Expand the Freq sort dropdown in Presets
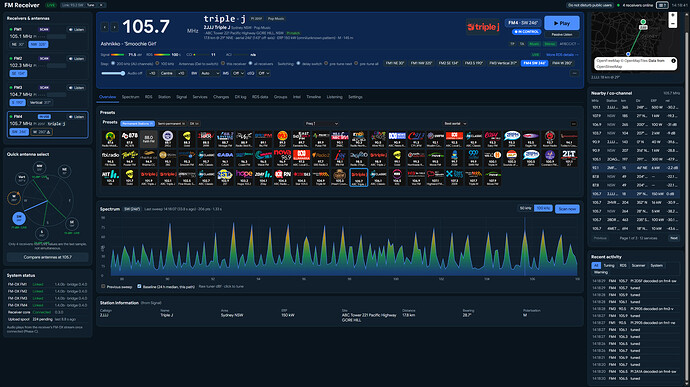 point(322,124)
